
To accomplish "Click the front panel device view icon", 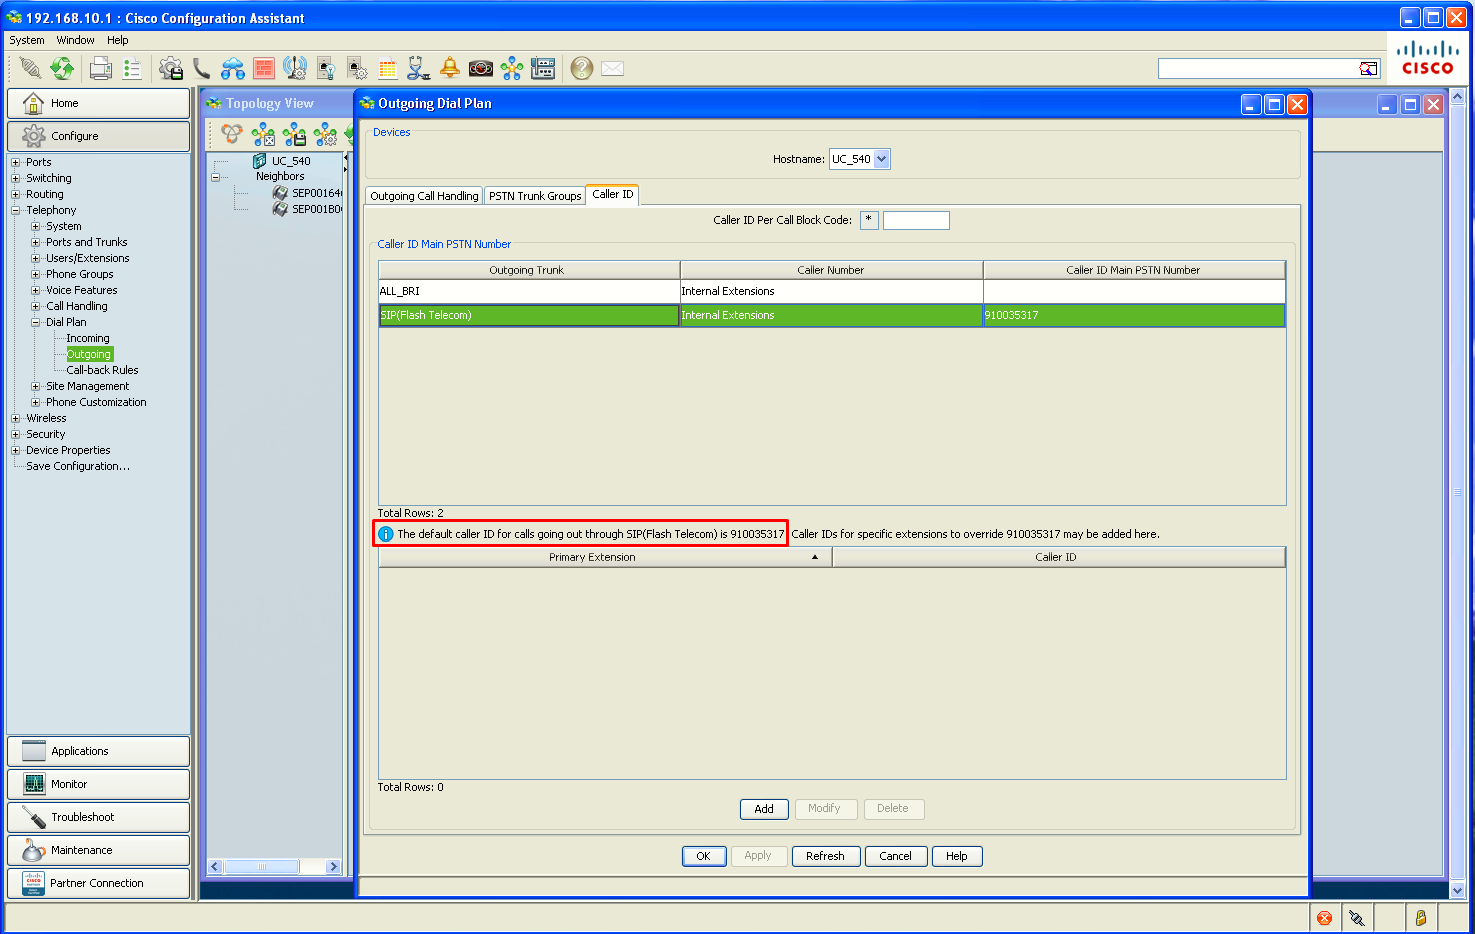I will pos(543,68).
